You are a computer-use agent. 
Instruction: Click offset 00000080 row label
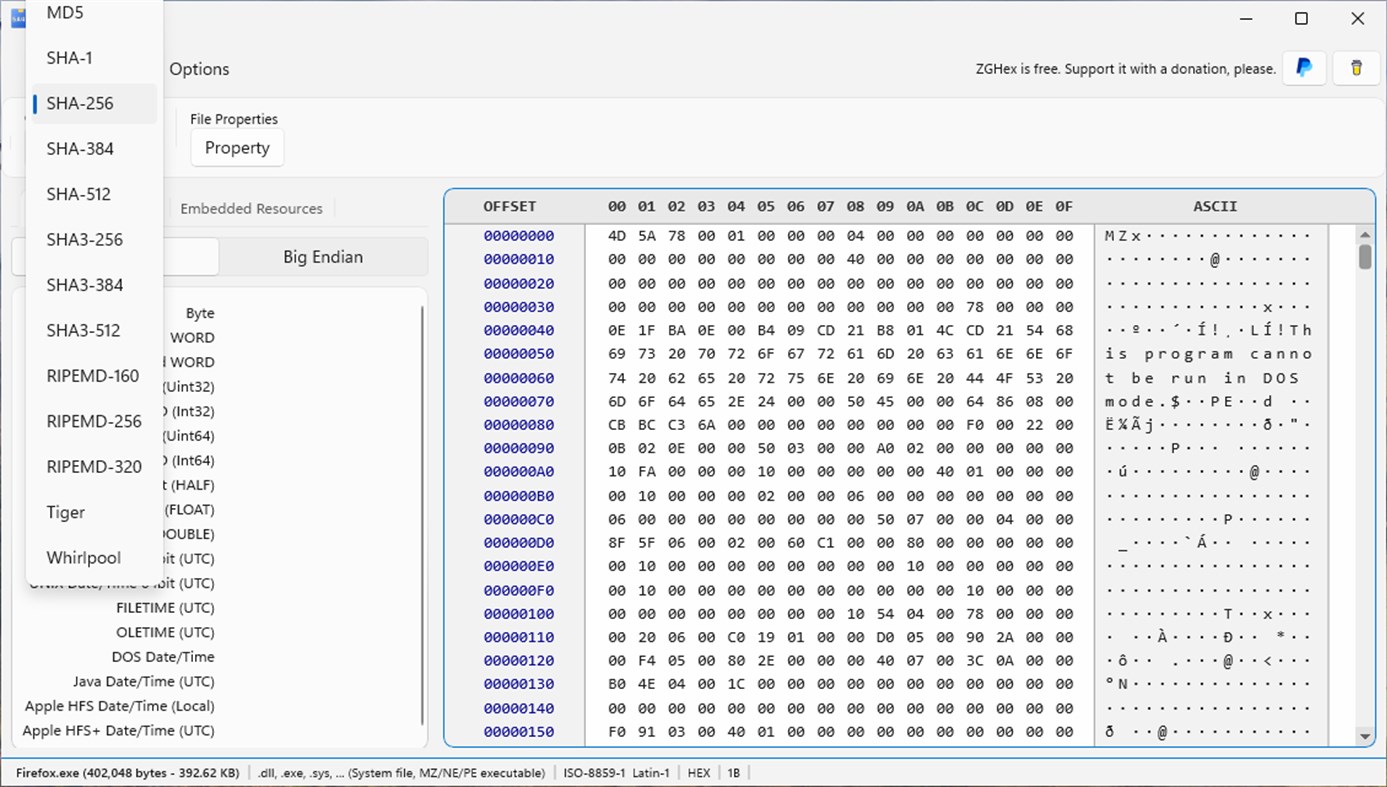[x=519, y=425]
